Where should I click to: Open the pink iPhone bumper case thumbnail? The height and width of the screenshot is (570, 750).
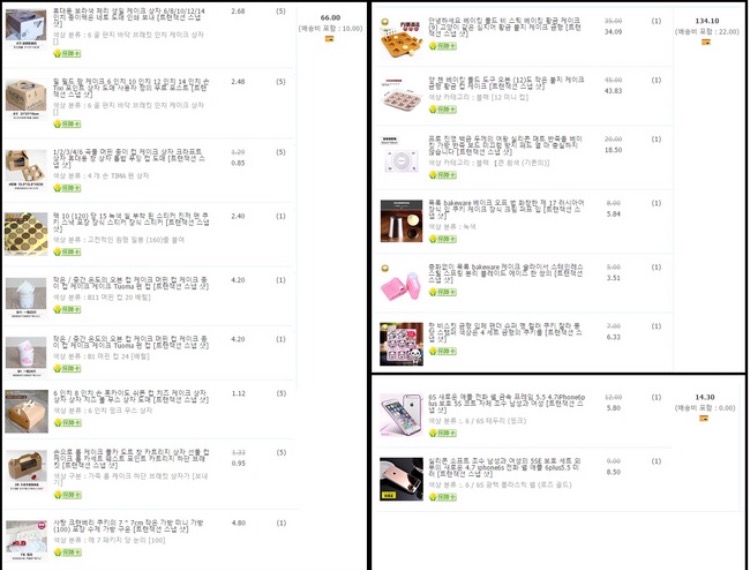(x=401, y=415)
